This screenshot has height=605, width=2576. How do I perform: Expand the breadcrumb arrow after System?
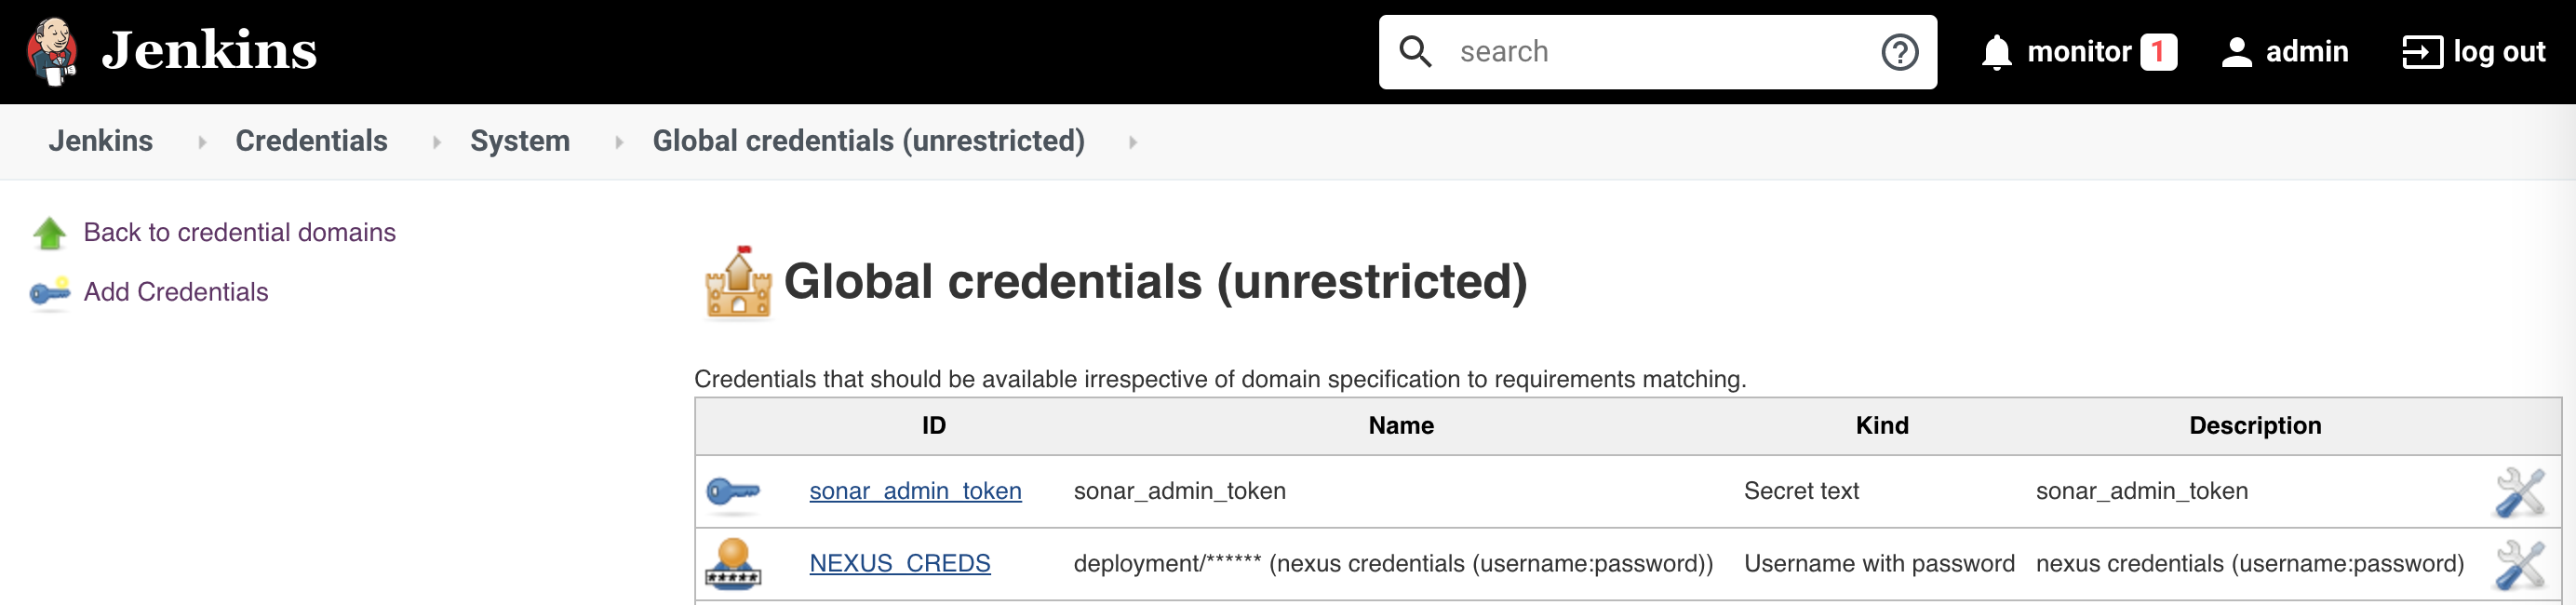pos(619,142)
